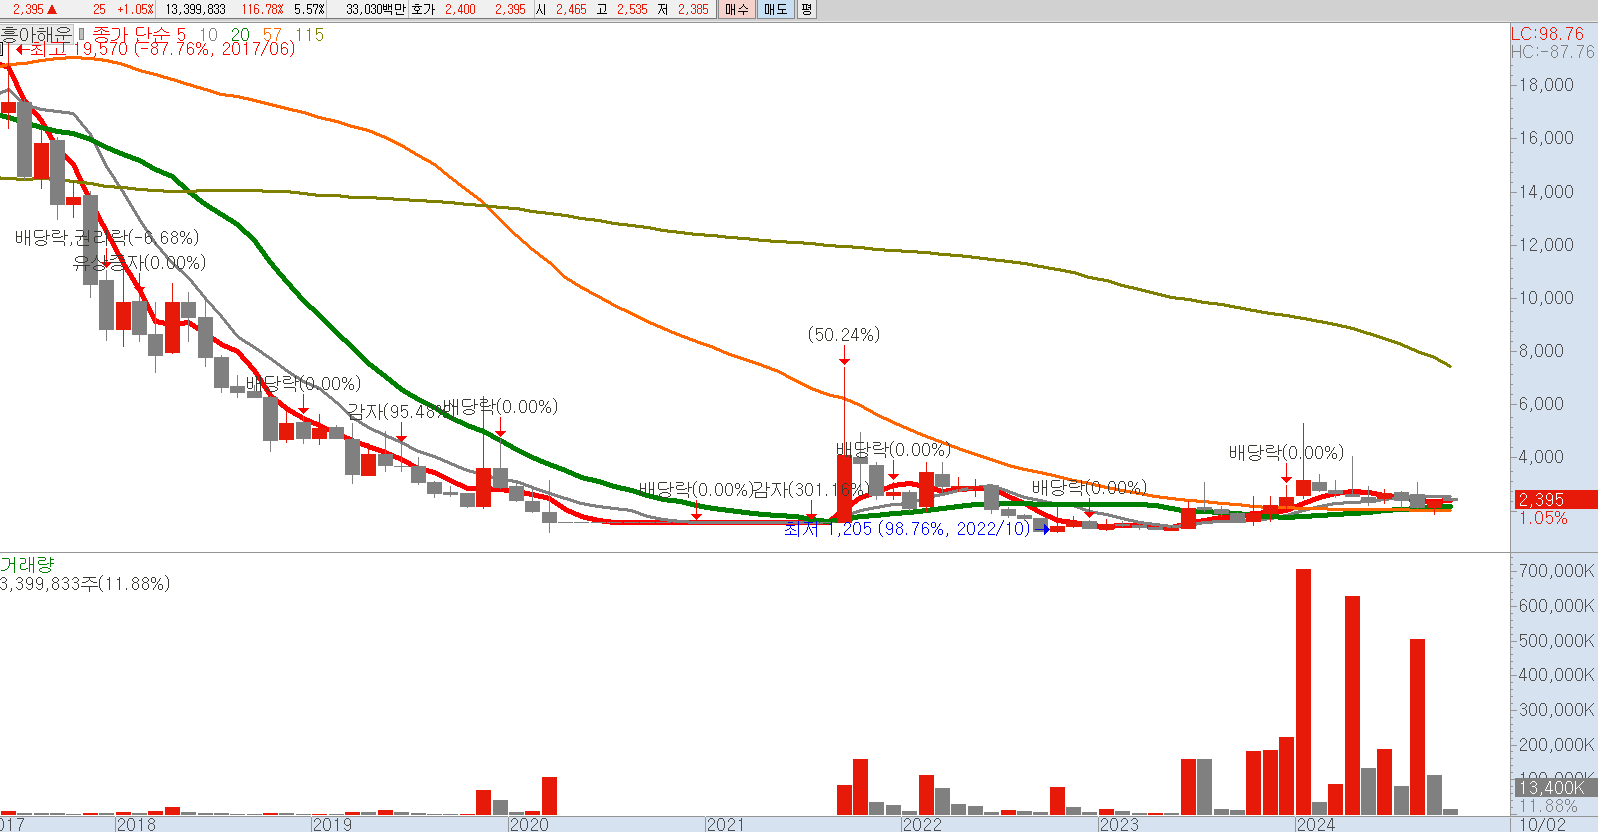Click the volume figure 13,399,833 in header
1598x832 pixels.
pyautogui.click(x=195, y=9)
